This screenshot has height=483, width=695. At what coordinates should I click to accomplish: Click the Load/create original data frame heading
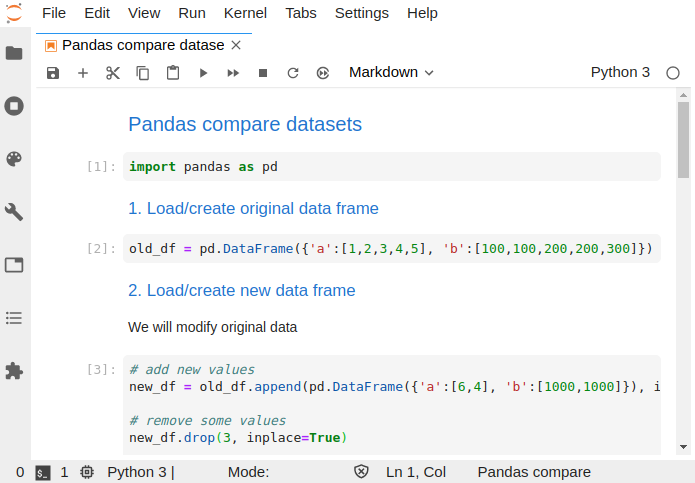coord(254,208)
